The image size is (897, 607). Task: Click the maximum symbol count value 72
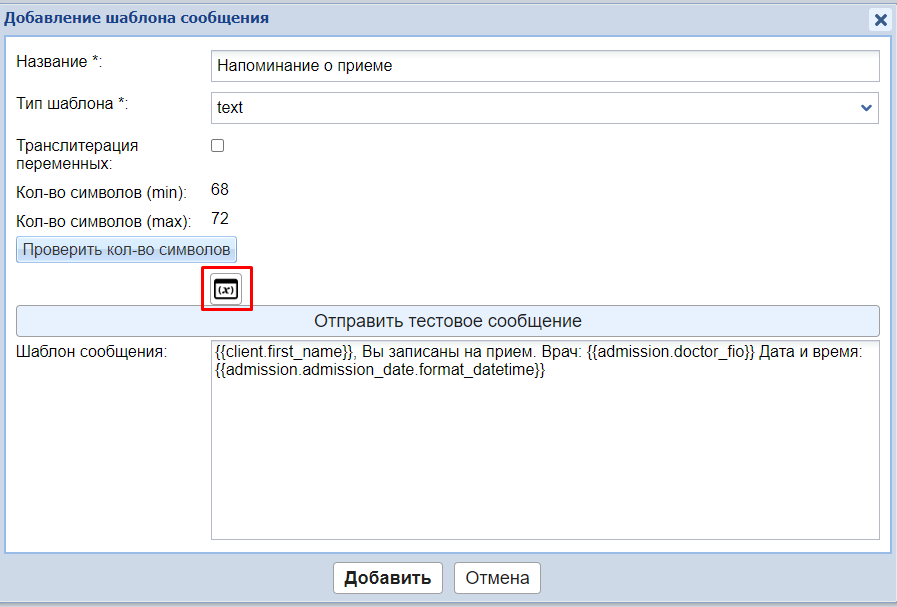(221, 218)
